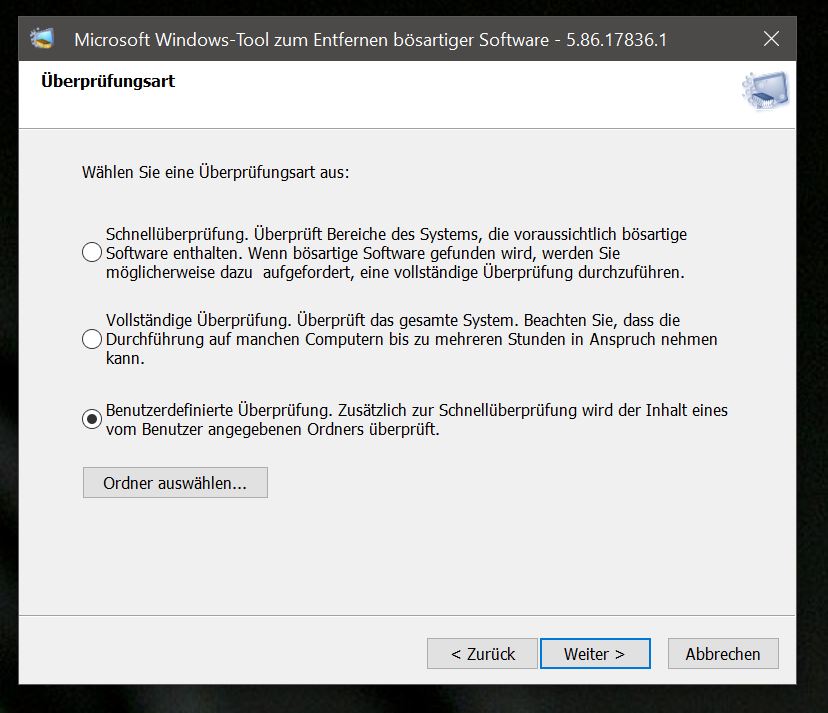Click the Überprüfungsart heading
This screenshot has width=828, height=713.
point(108,81)
